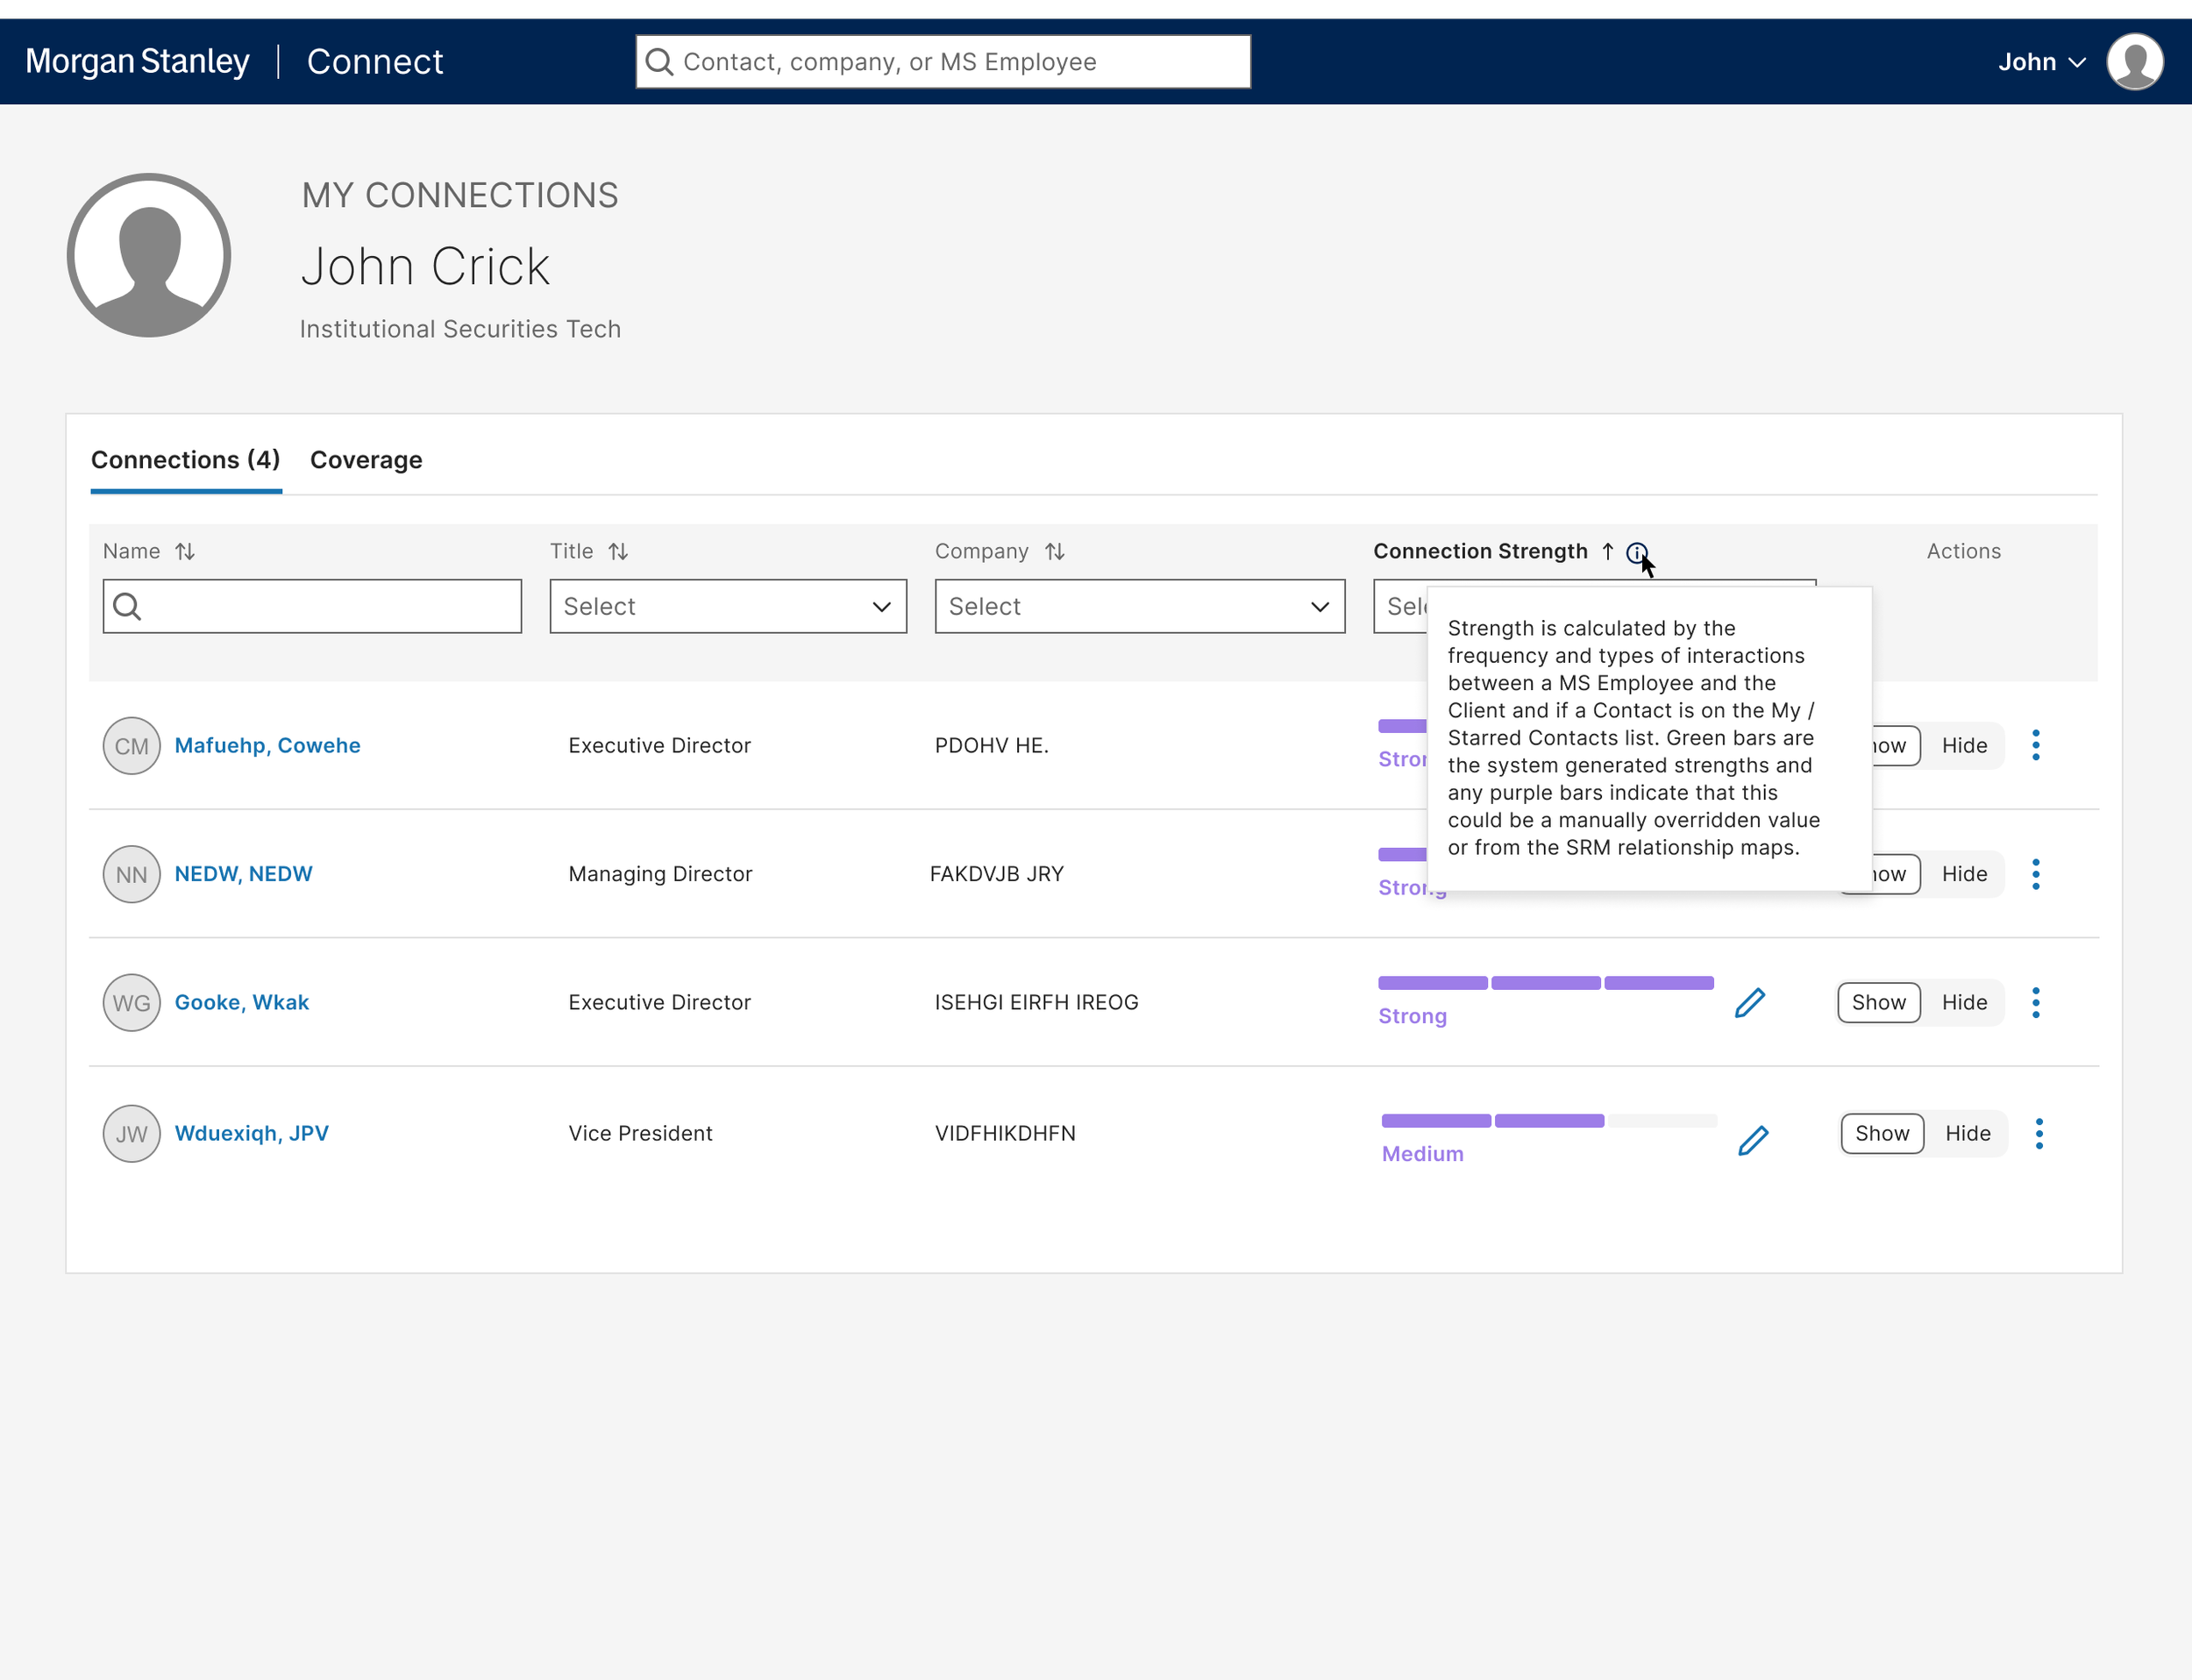The image size is (2192, 1680).
Task: Open three-dot menu for Wduexiqh, JPV
Action: [2038, 1133]
